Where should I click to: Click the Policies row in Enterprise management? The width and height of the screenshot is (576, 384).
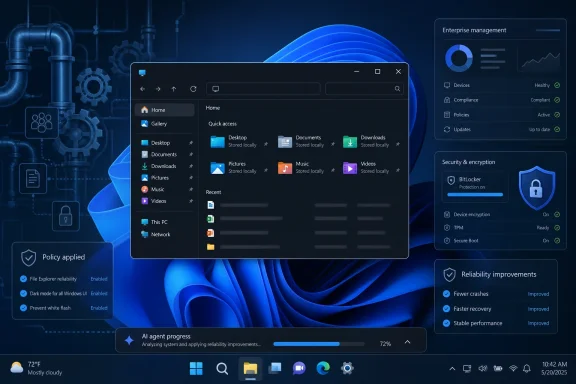tap(501, 115)
